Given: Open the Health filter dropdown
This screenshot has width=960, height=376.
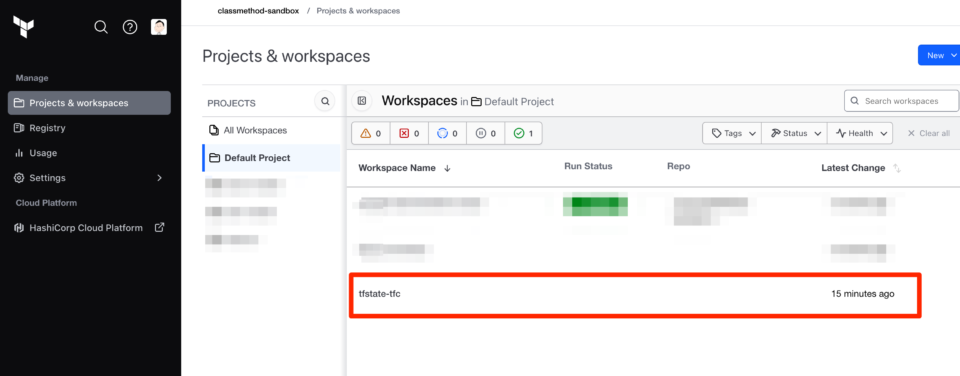Looking at the screenshot, I should point(860,133).
